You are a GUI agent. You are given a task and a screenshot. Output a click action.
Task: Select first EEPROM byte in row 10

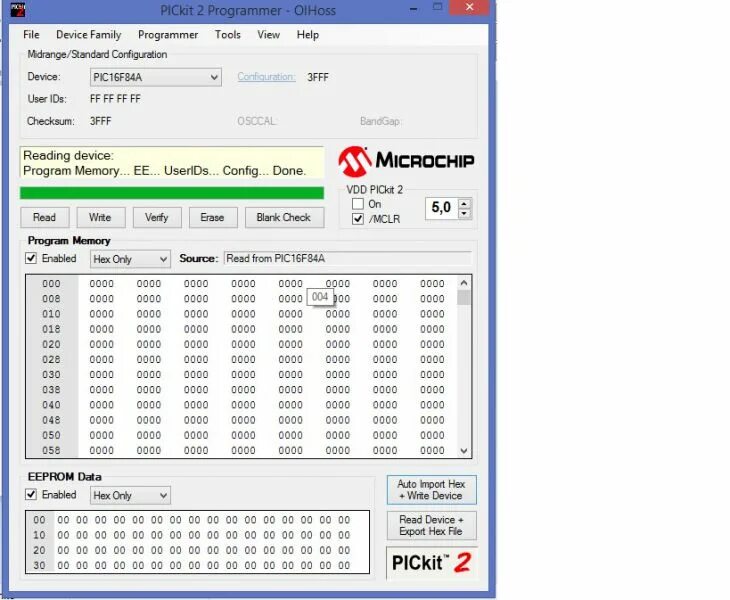(63, 535)
